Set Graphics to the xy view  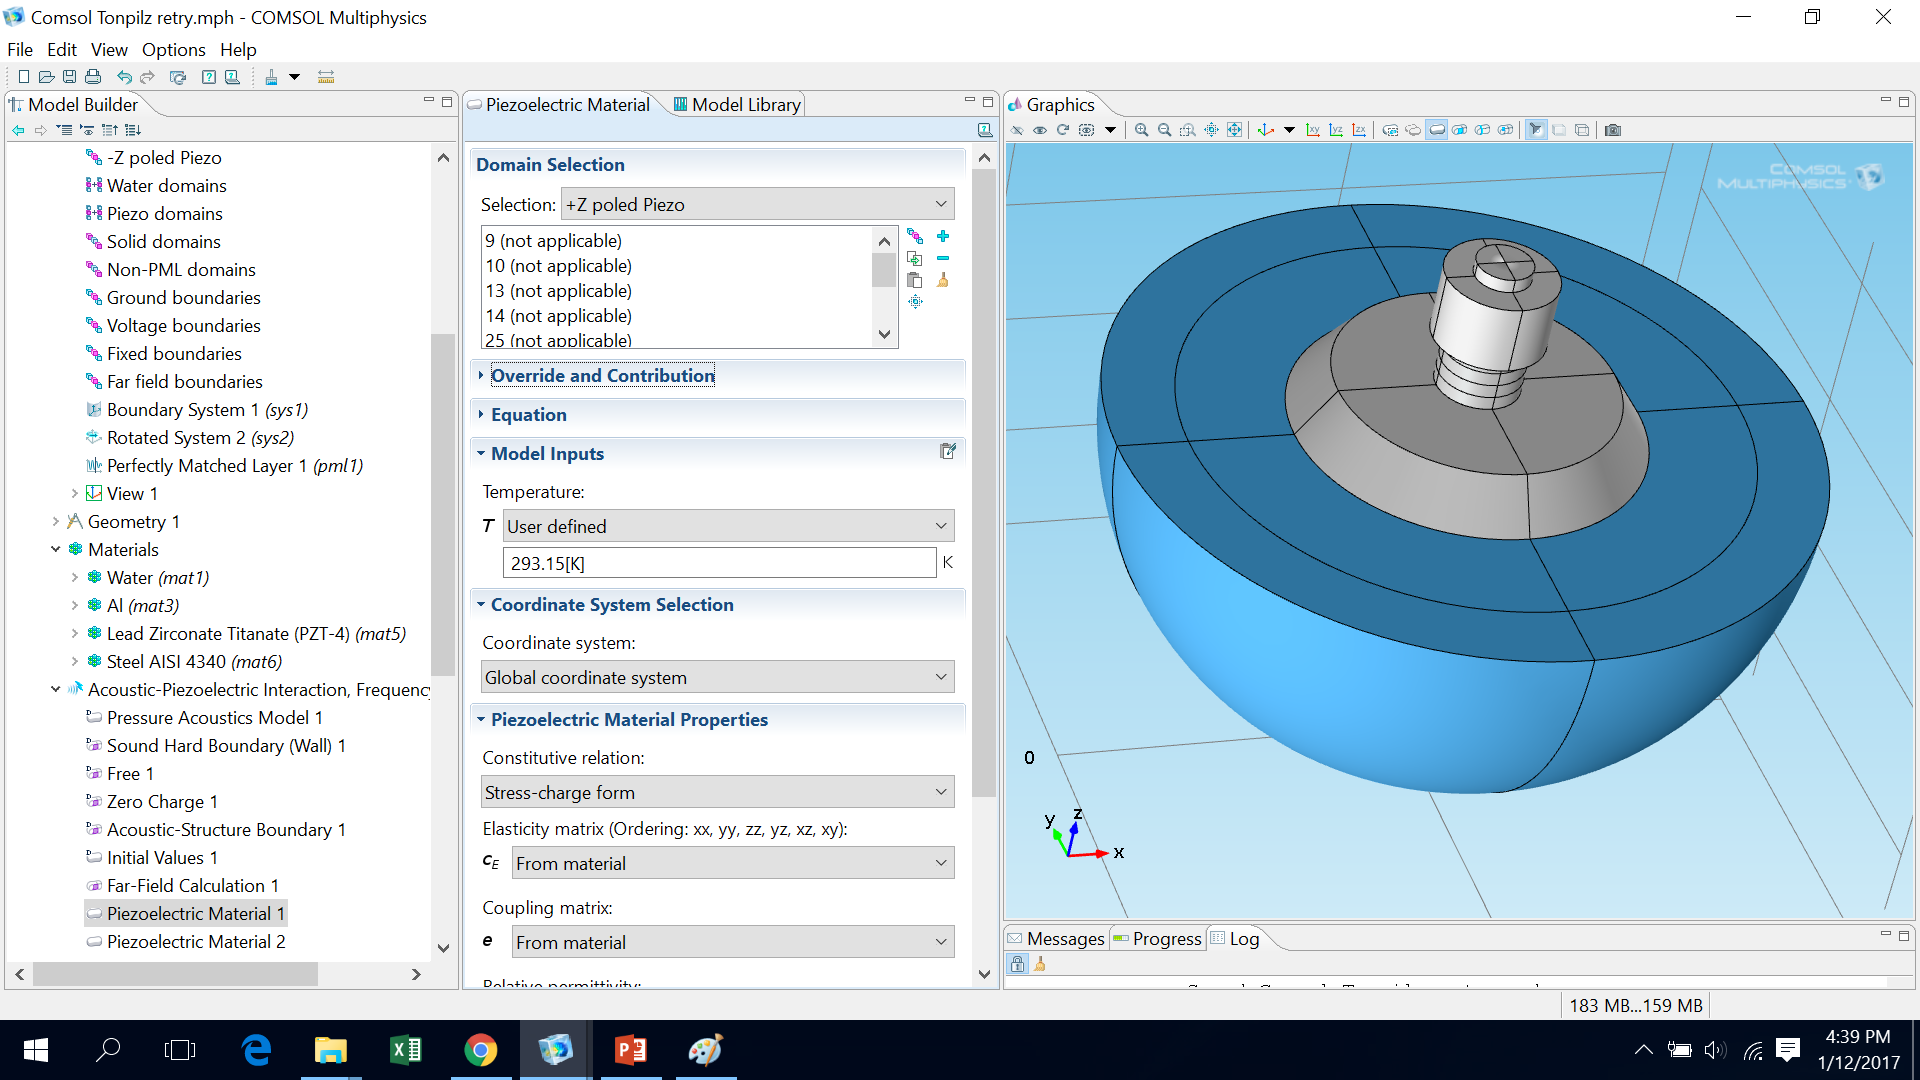[x=1312, y=130]
